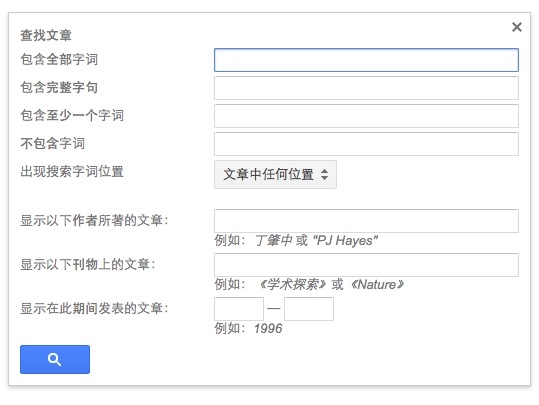Click into the 包含完整字句 input box

(x=366, y=88)
